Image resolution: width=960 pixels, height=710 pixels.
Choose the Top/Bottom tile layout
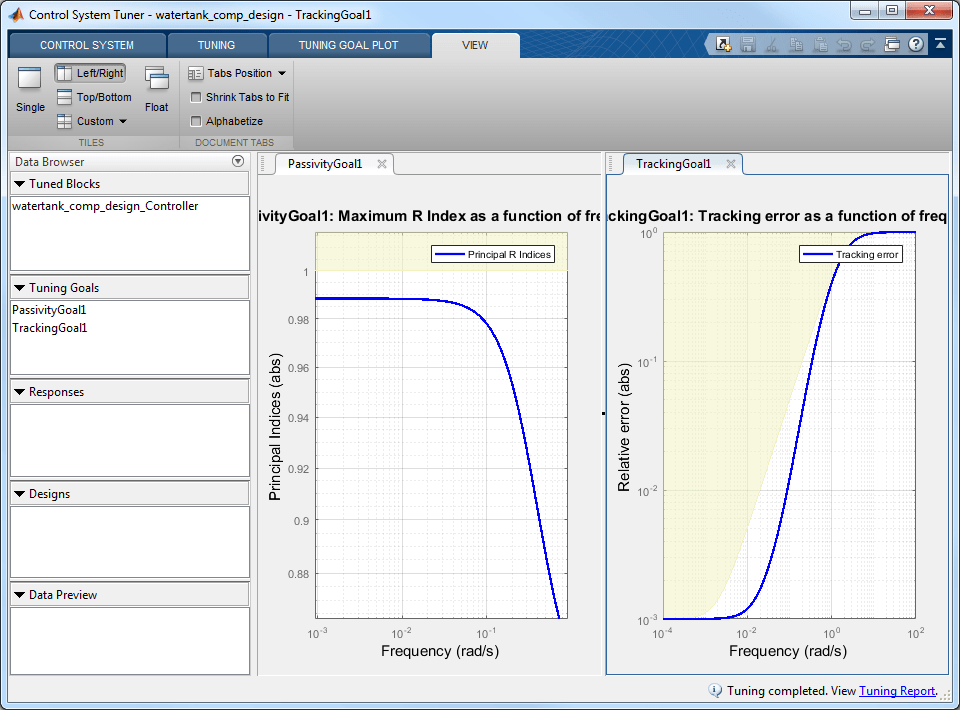[x=93, y=97]
